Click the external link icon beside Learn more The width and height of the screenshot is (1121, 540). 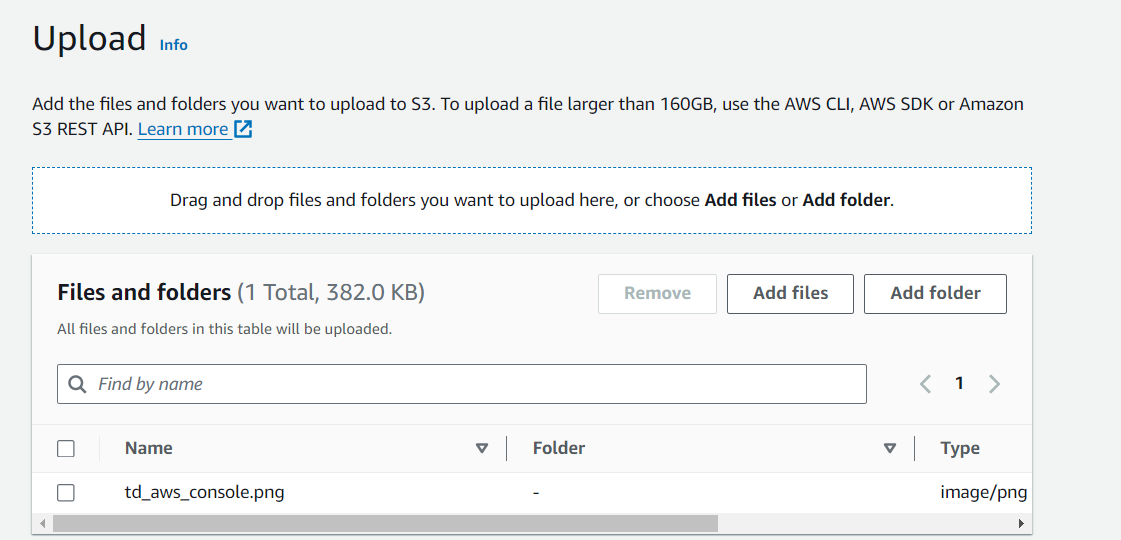(243, 129)
